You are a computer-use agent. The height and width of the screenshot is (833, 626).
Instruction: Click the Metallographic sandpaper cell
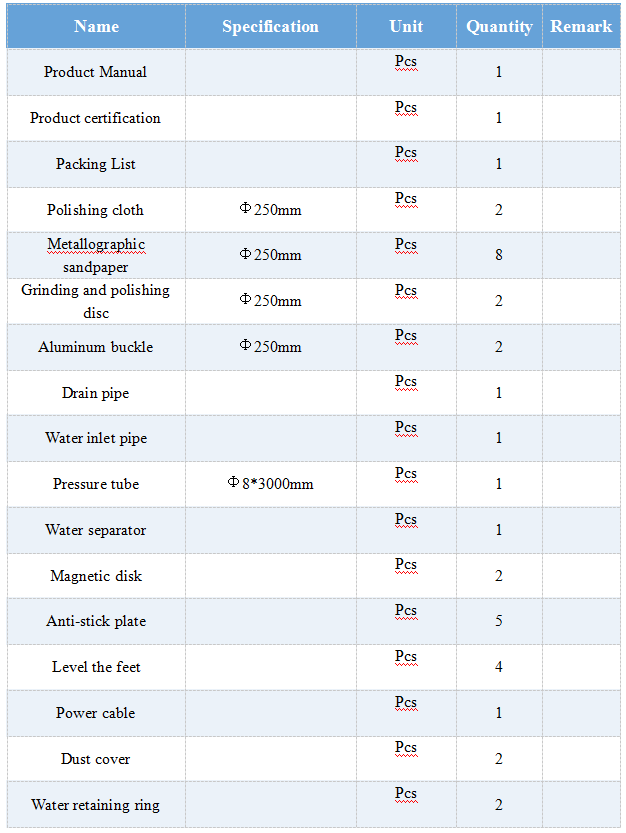(x=96, y=256)
